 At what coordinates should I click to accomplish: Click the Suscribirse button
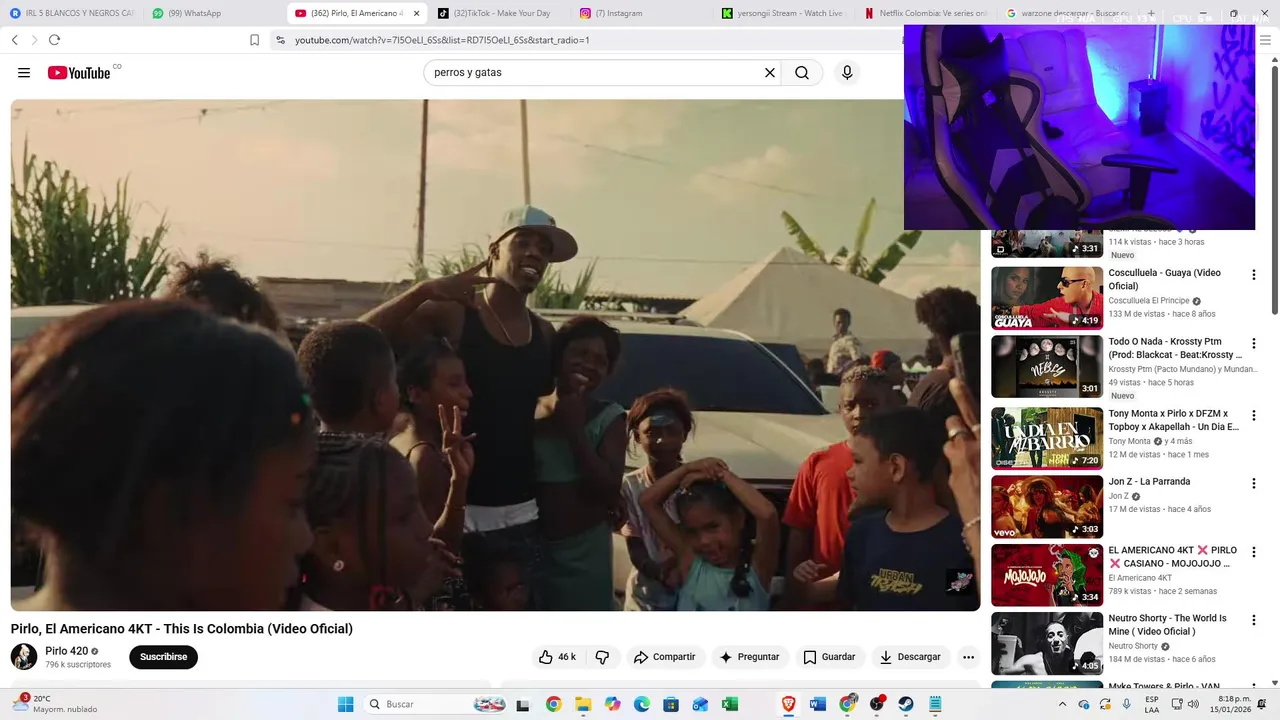(163, 657)
